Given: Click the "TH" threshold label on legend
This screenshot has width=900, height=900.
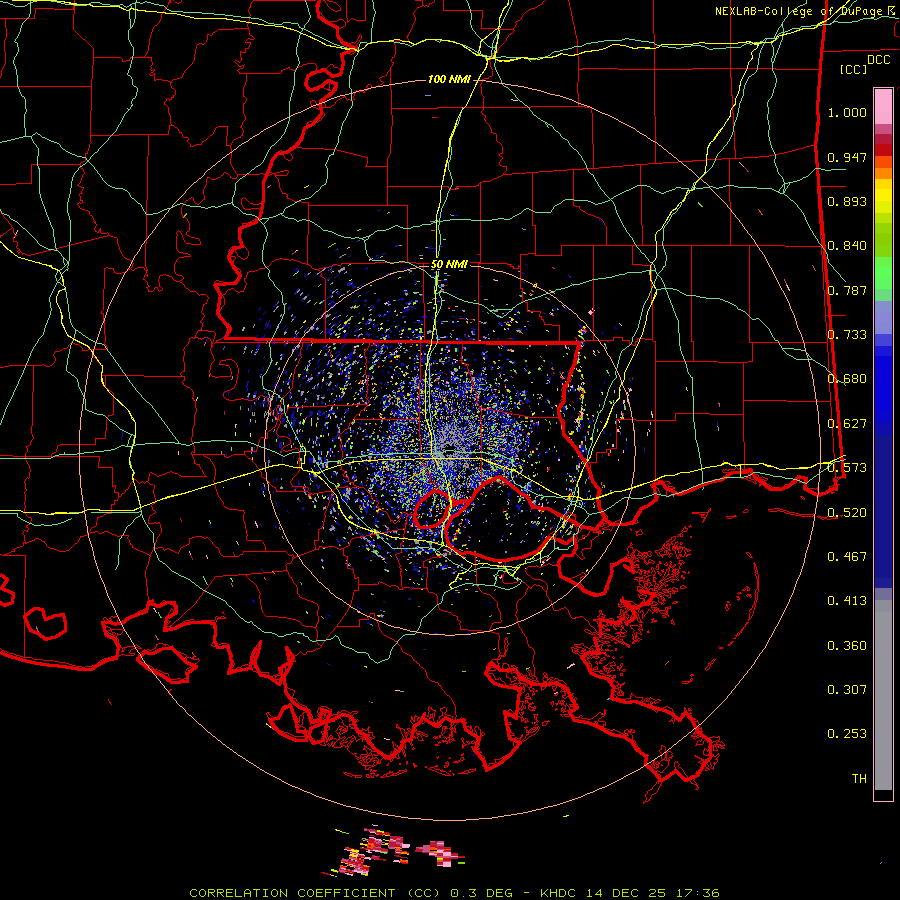Looking at the screenshot, I should [859, 779].
